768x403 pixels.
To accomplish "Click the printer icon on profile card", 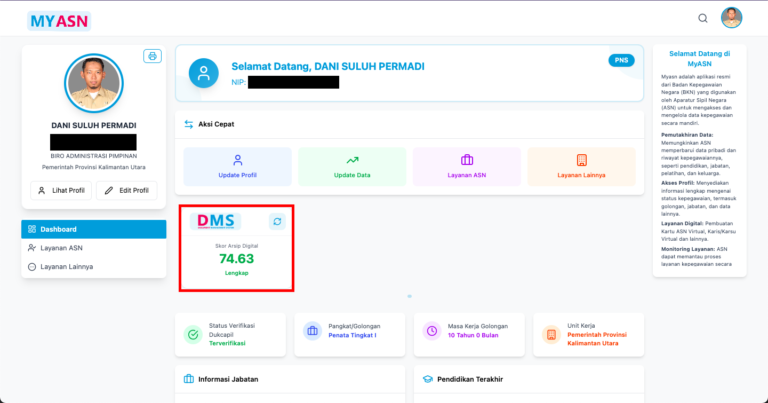I will [152, 56].
